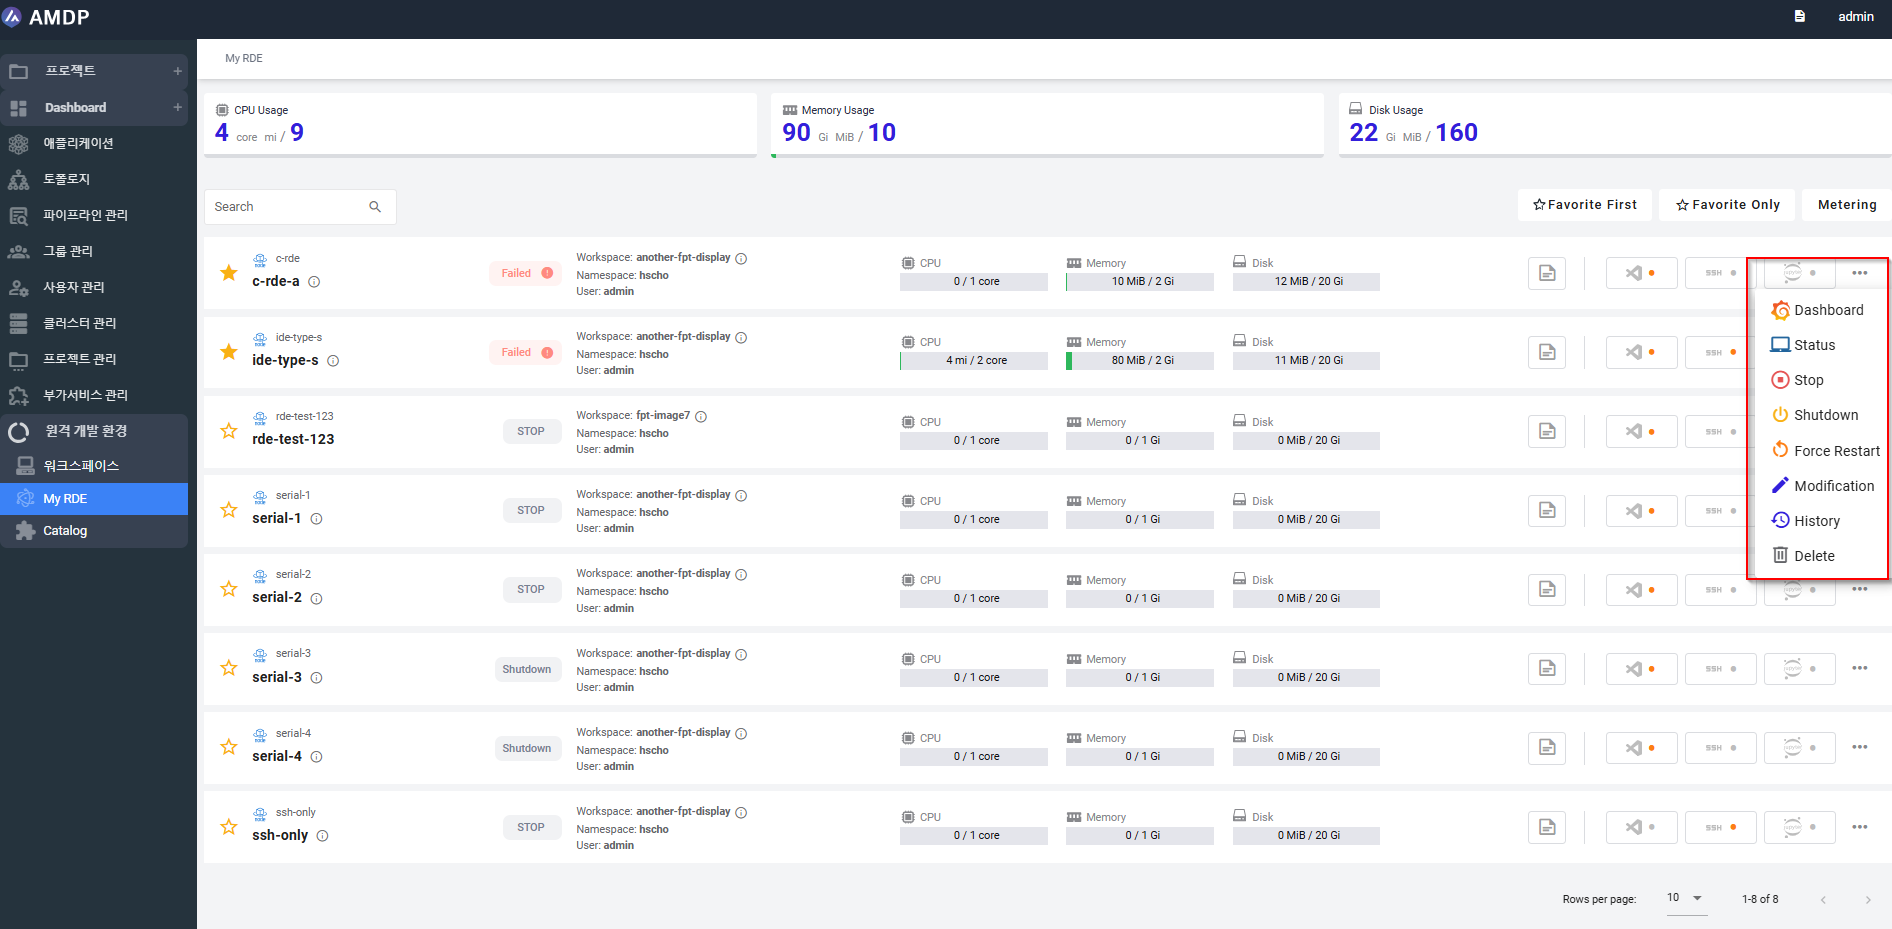Open more options dots for serial-4
Viewport: 1892px width, 929px height.
coord(1859,747)
